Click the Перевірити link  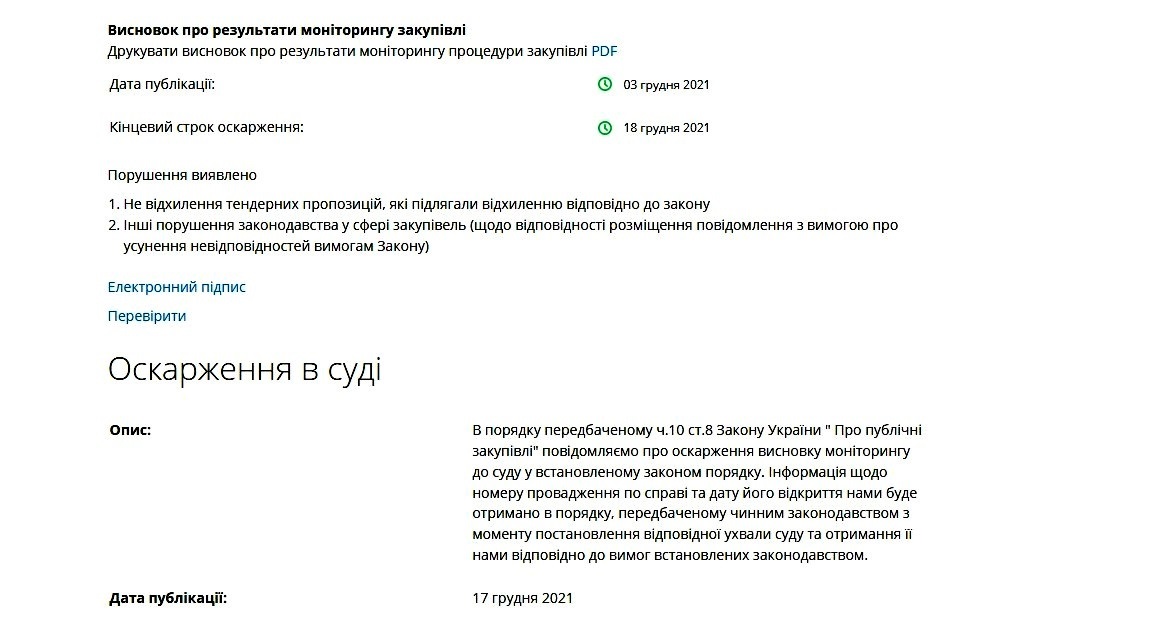(146, 316)
